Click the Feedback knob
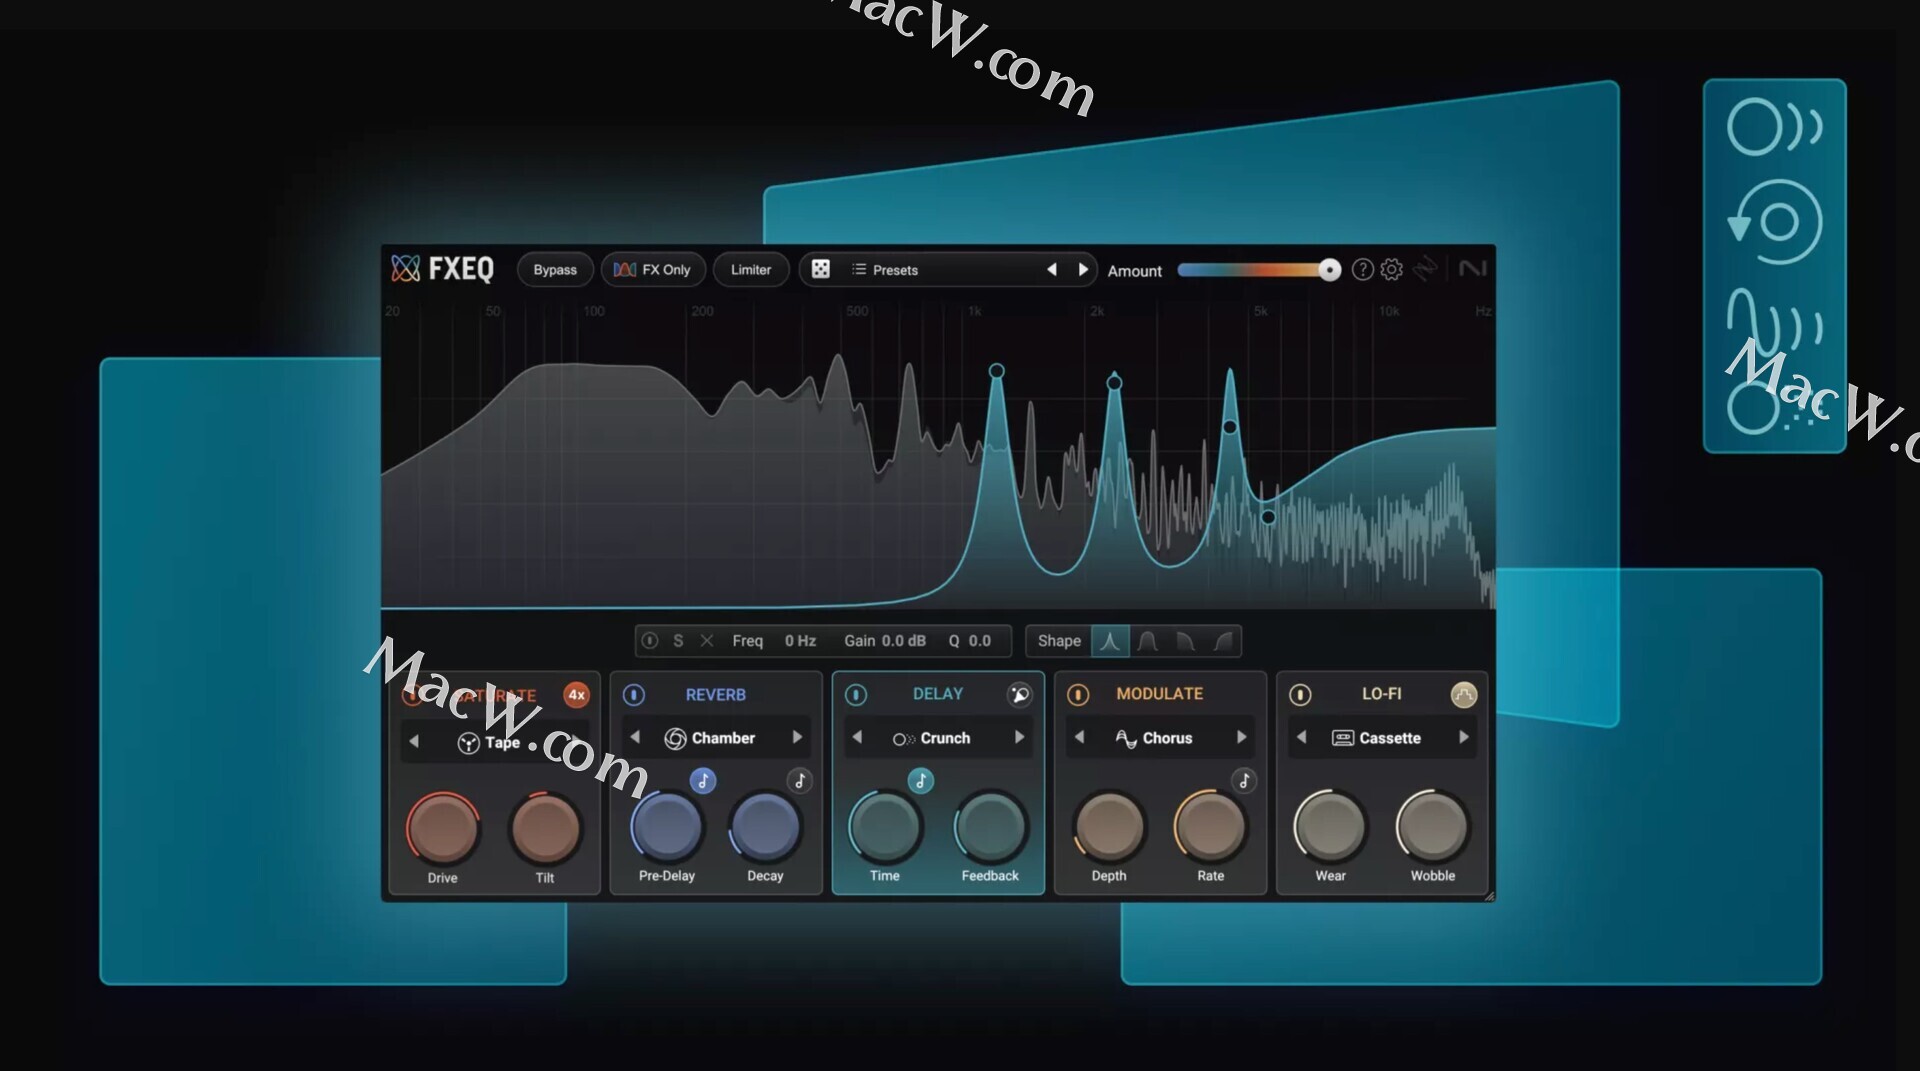Screen dimensions: 1920x1071 click(x=990, y=826)
